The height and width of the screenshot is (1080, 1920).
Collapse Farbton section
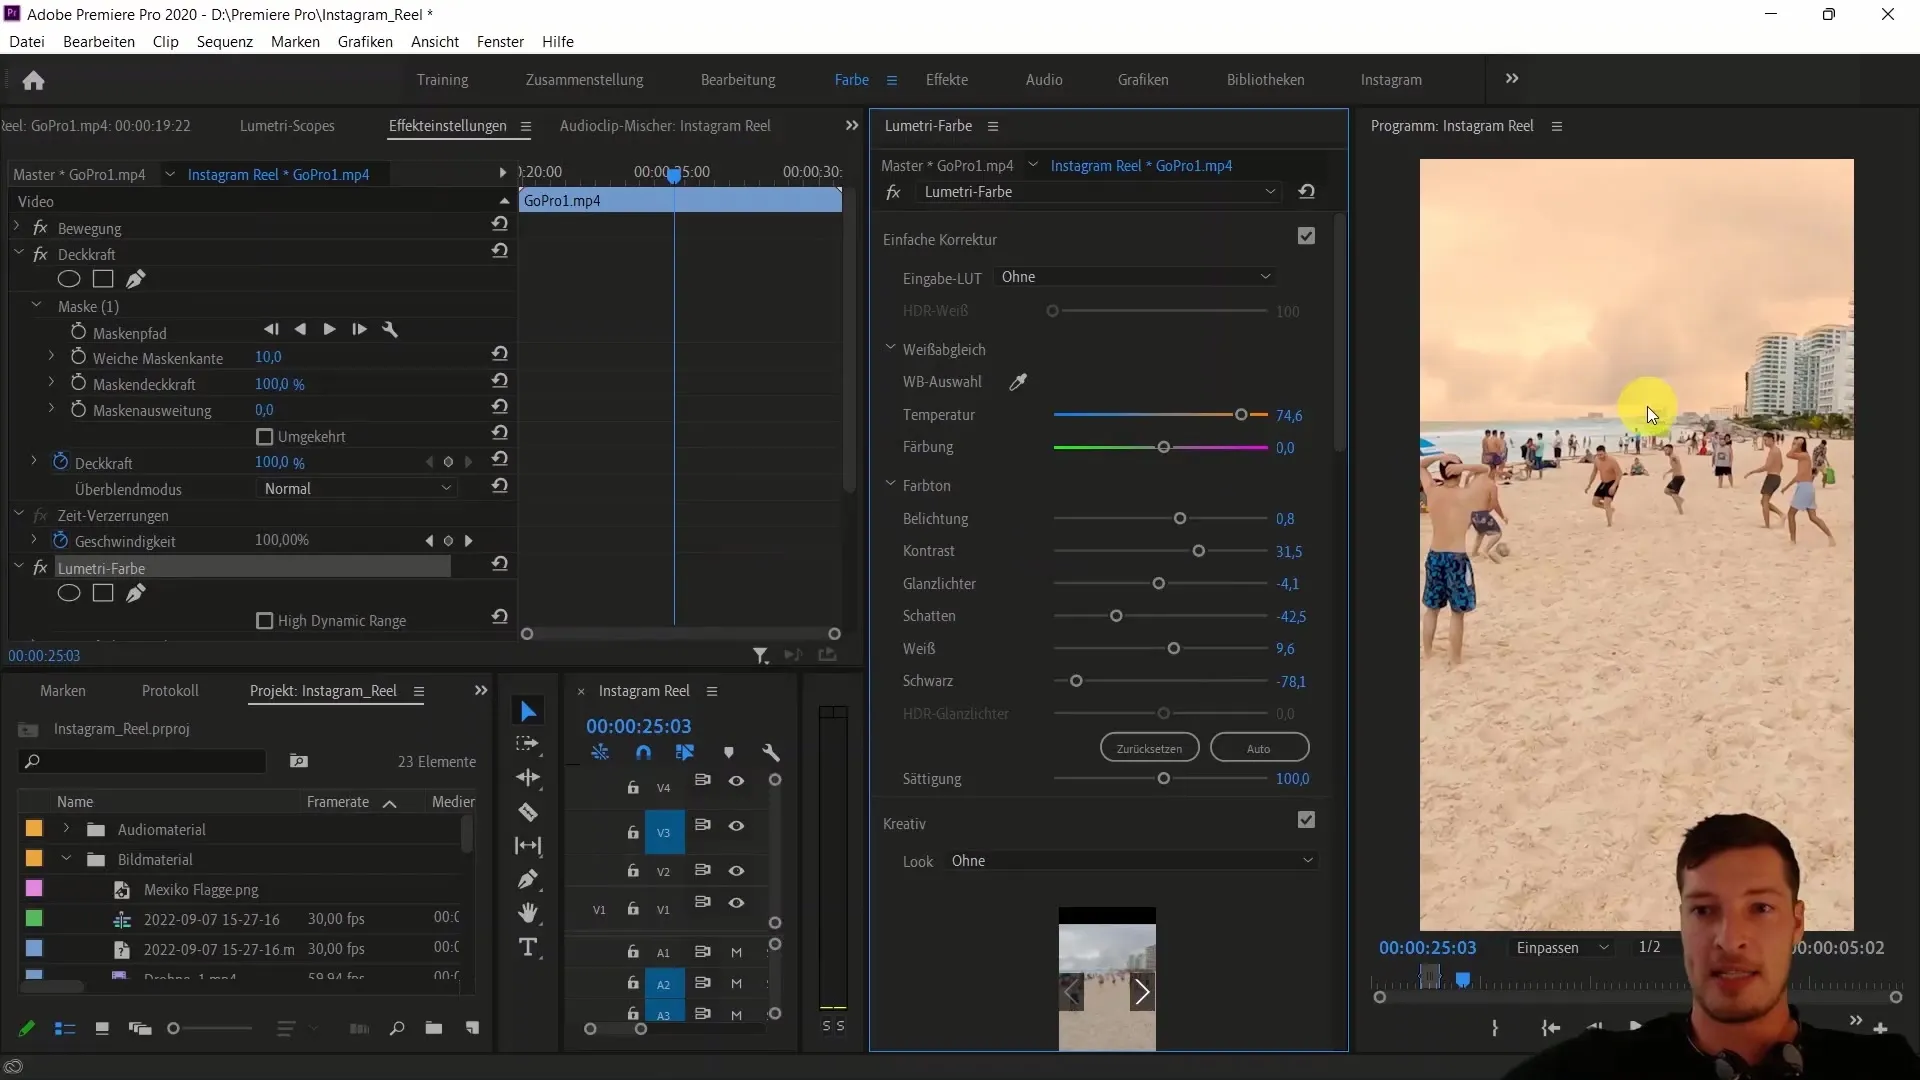(x=890, y=485)
